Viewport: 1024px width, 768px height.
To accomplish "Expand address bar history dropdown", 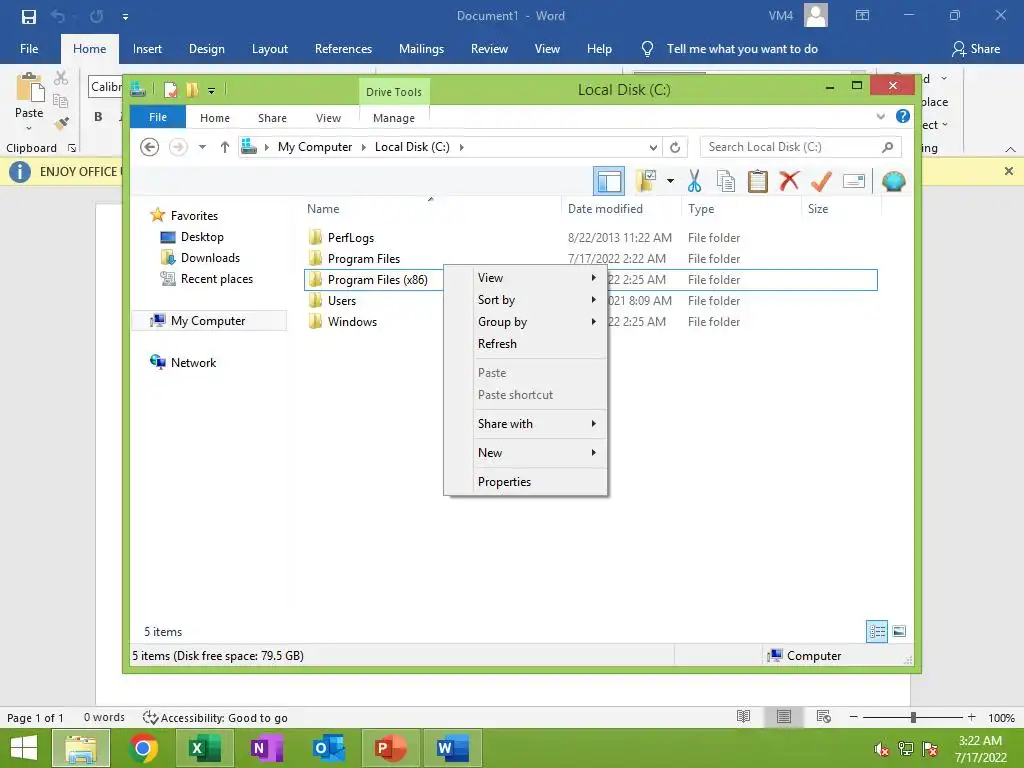I will [x=653, y=147].
